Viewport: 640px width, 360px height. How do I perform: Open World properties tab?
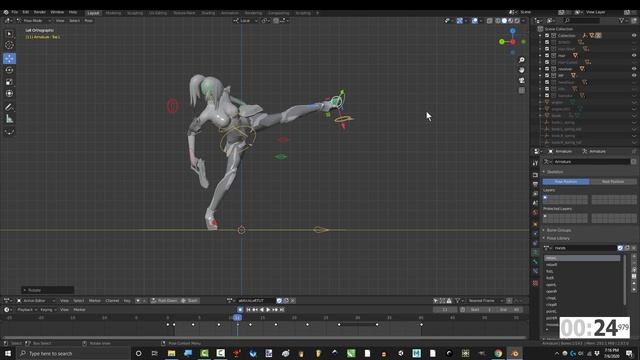(x=535, y=213)
